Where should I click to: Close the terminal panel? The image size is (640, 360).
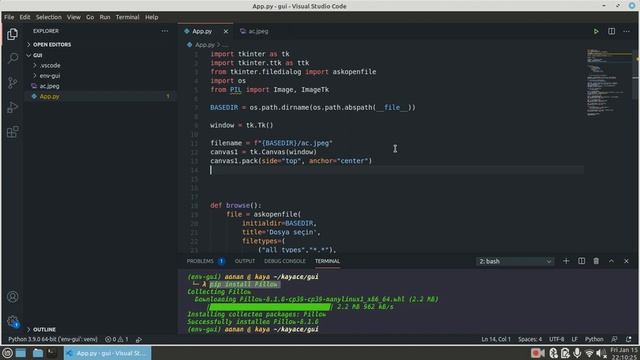point(627,261)
